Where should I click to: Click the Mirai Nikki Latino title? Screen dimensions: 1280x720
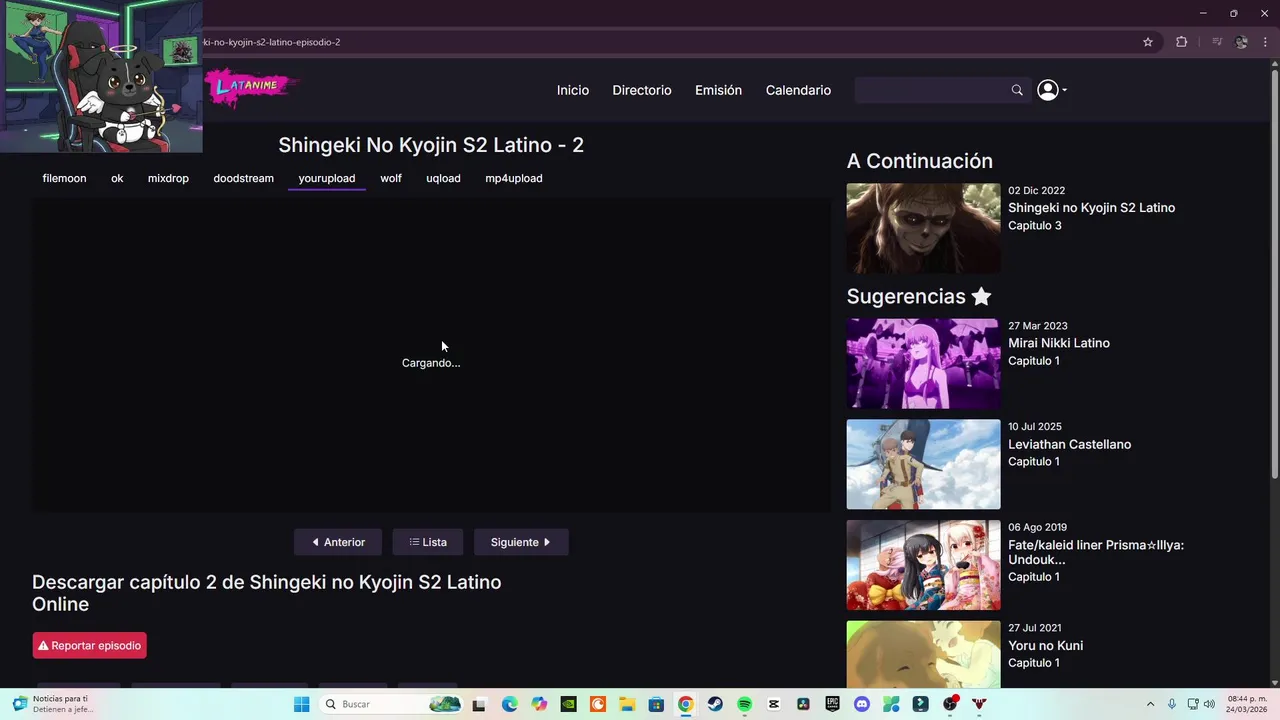[1059, 343]
